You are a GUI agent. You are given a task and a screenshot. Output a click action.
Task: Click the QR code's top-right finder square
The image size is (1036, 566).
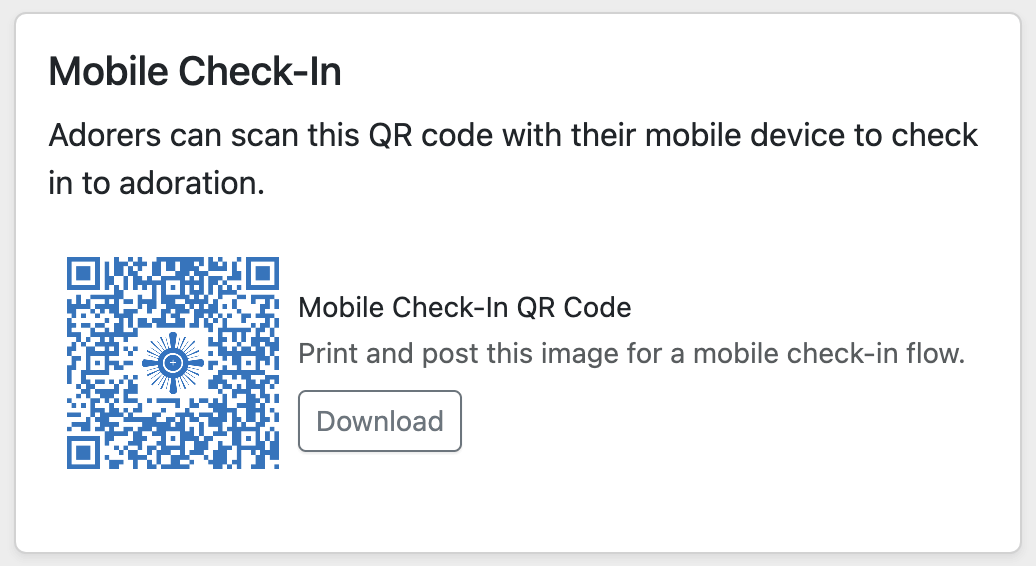[261, 274]
